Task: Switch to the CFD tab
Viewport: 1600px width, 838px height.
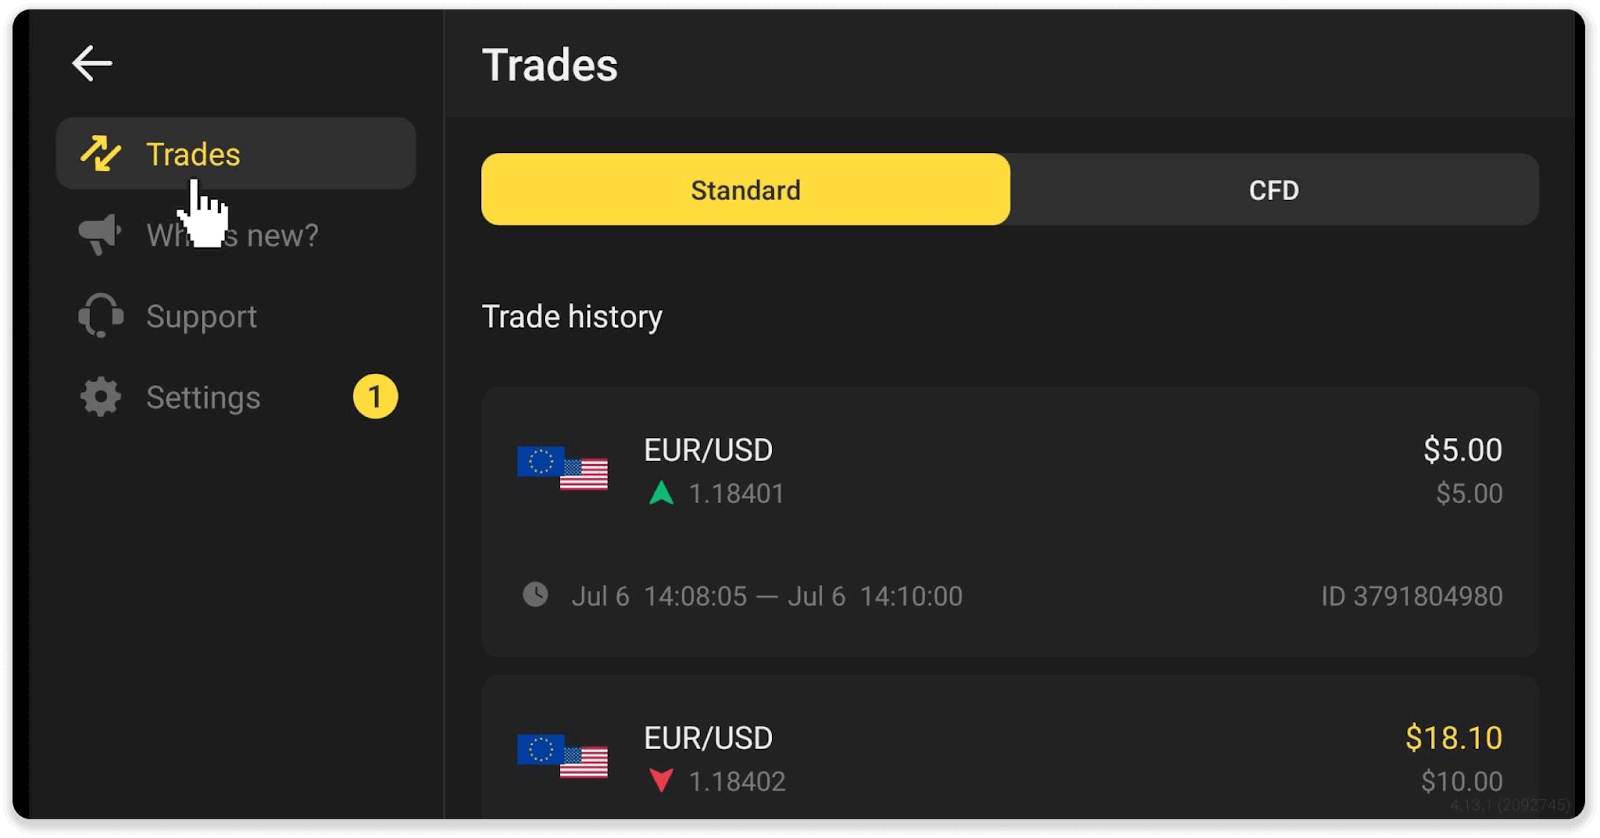Action: pos(1273,189)
